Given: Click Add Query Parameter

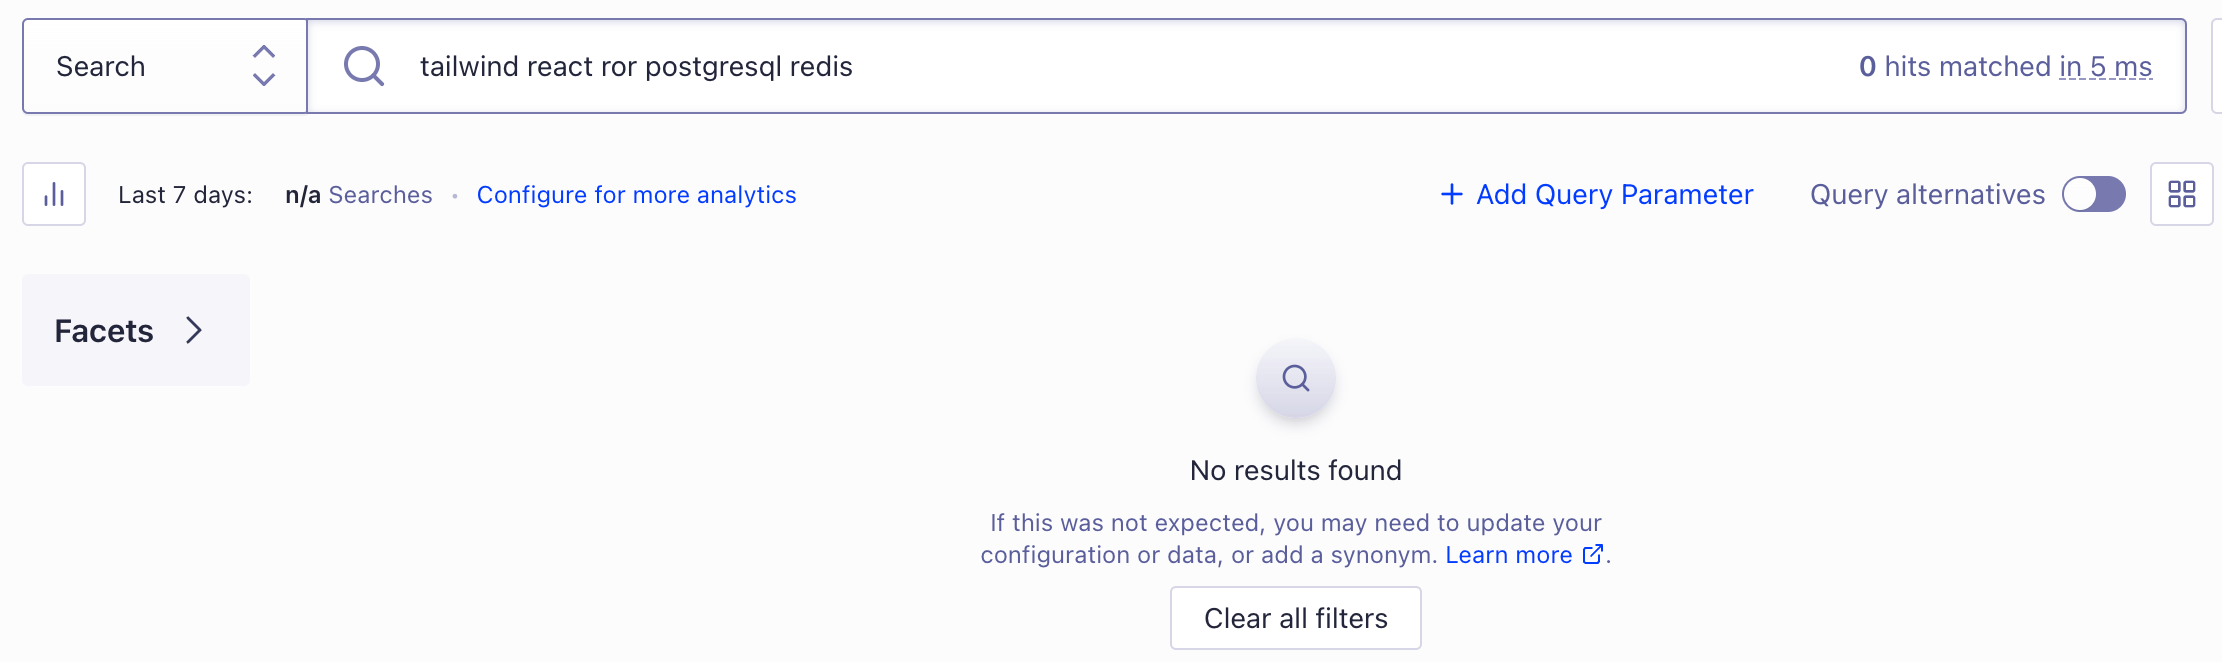Looking at the screenshot, I should pyautogui.click(x=1612, y=194).
